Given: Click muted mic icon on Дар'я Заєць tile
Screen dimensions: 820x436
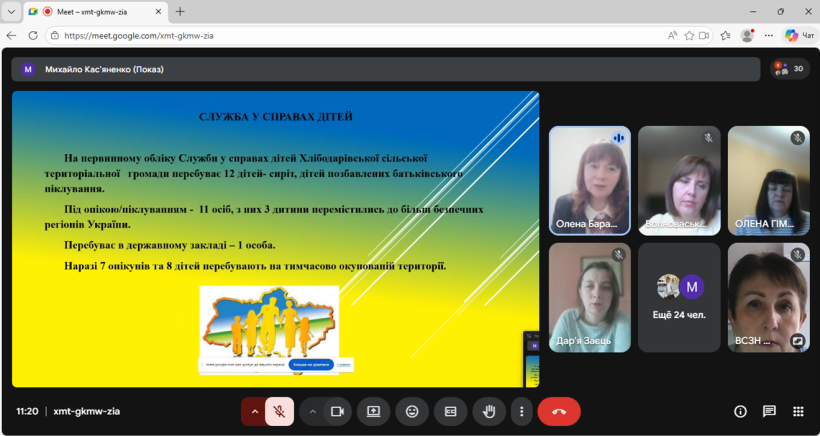Looking at the screenshot, I should click(619, 255).
